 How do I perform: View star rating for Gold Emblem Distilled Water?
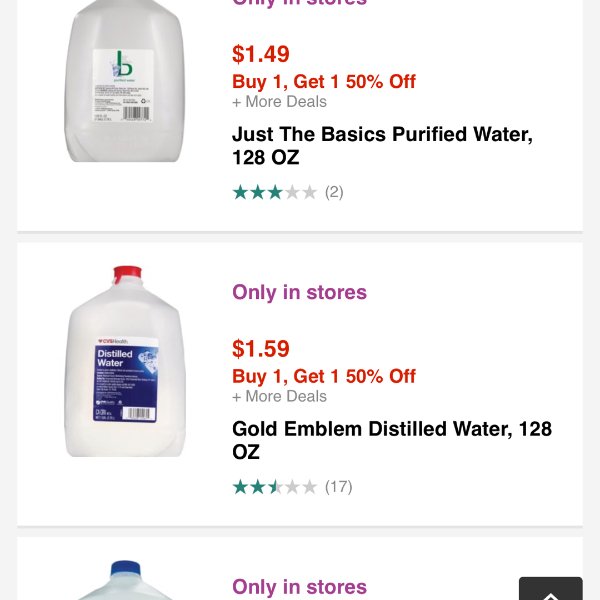[275, 487]
